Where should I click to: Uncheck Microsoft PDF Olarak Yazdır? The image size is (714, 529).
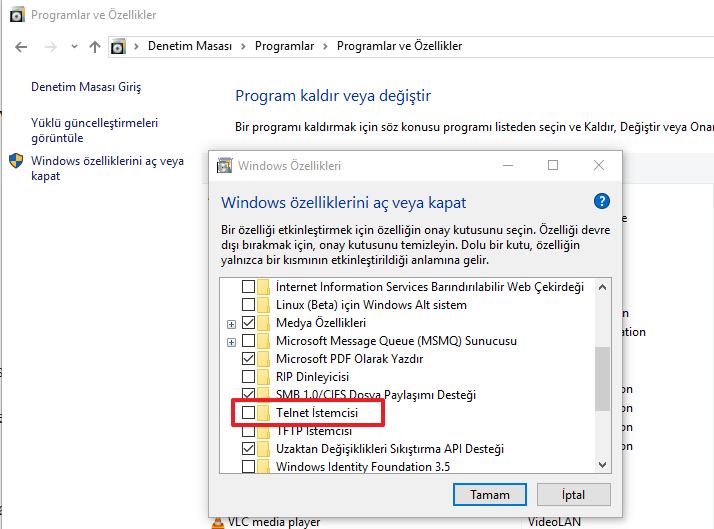pos(248,359)
